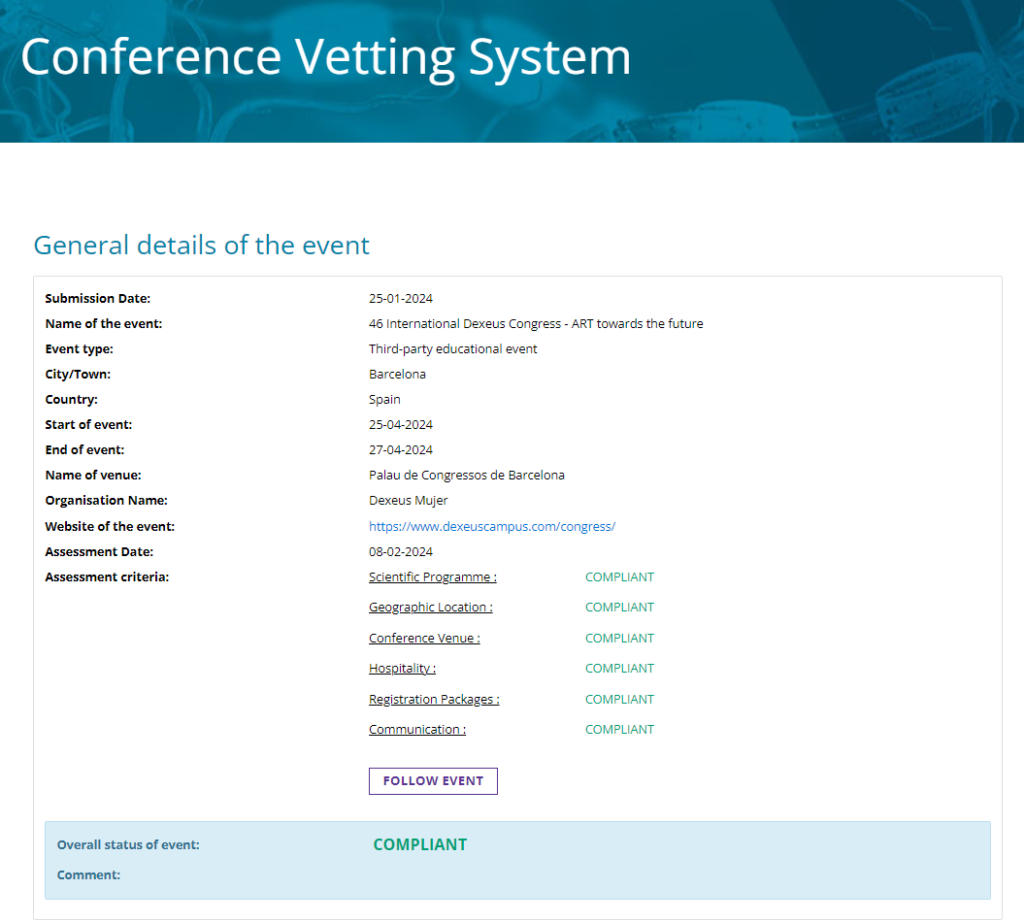
Task: Open the Geographic Location criteria link
Action: [430, 607]
